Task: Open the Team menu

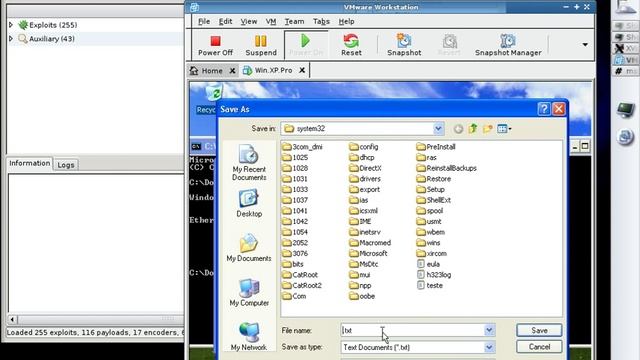Action: [294, 22]
